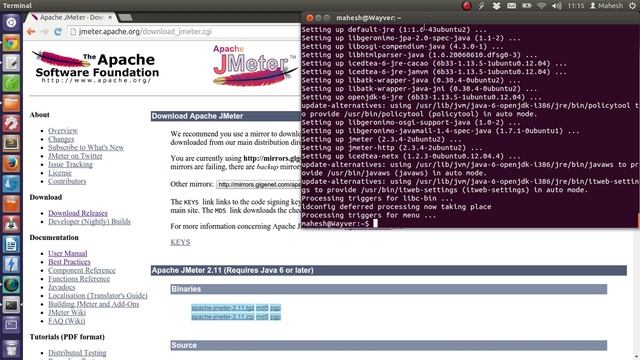
Task: Open the mail messaging indicator
Action: 511,6
